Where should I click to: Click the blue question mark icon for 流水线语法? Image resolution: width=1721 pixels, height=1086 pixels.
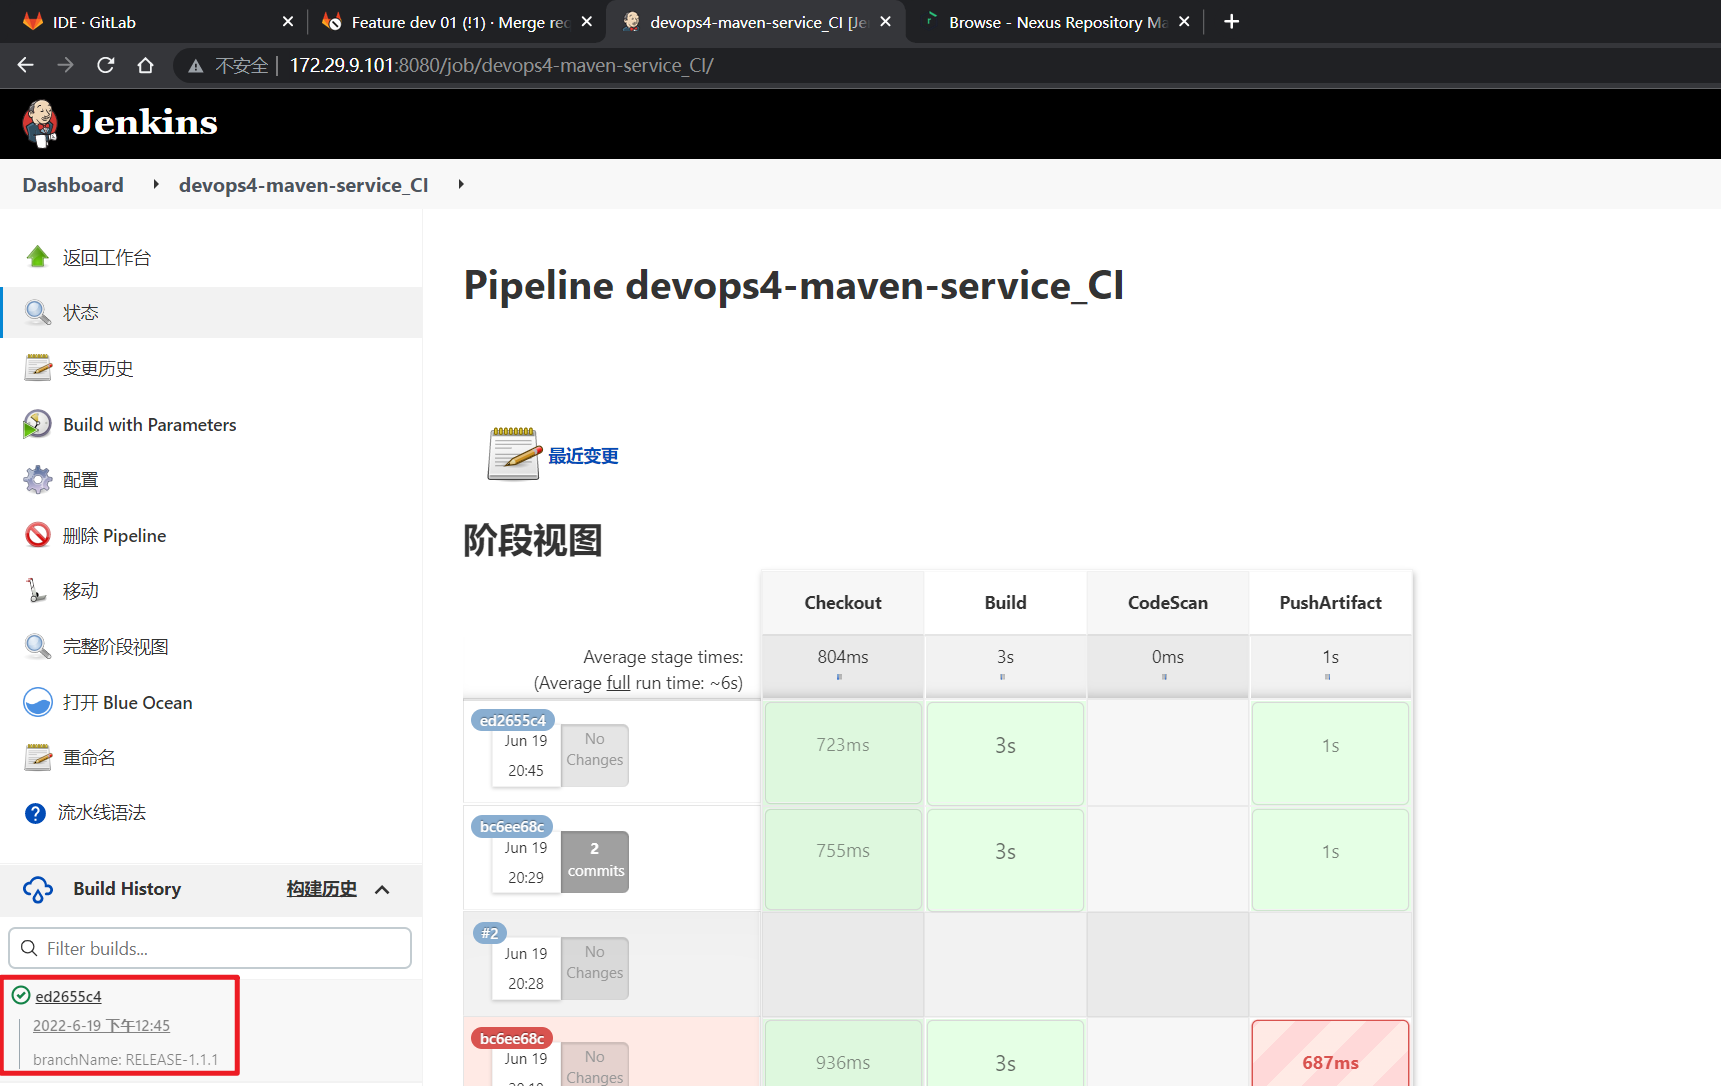click(35, 813)
